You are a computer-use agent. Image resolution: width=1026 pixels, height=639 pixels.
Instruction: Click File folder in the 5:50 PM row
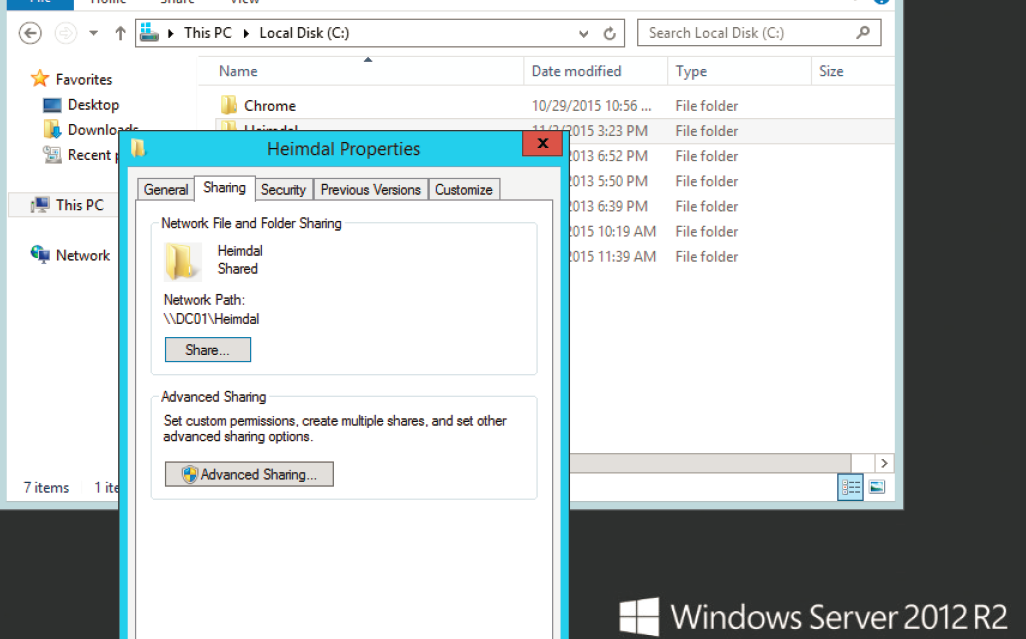click(x=707, y=181)
